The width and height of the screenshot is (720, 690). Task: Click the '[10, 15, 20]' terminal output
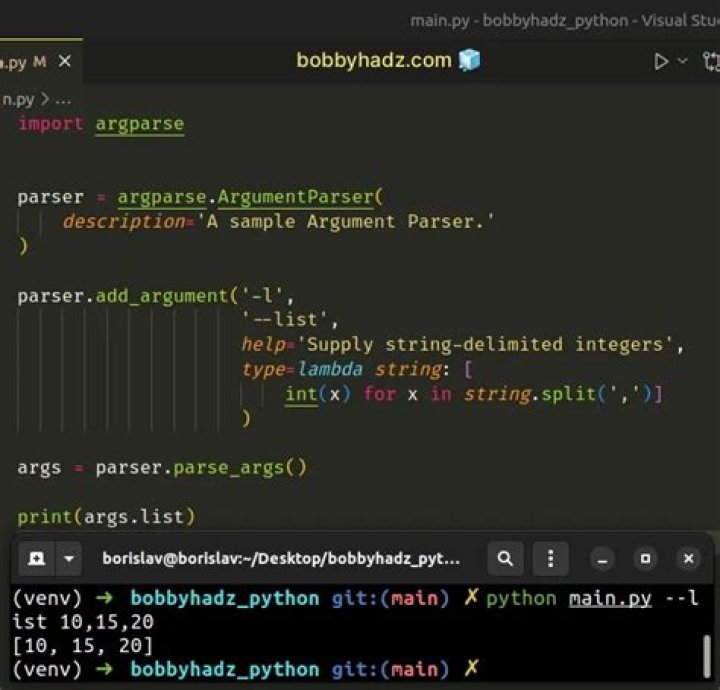(x=83, y=646)
